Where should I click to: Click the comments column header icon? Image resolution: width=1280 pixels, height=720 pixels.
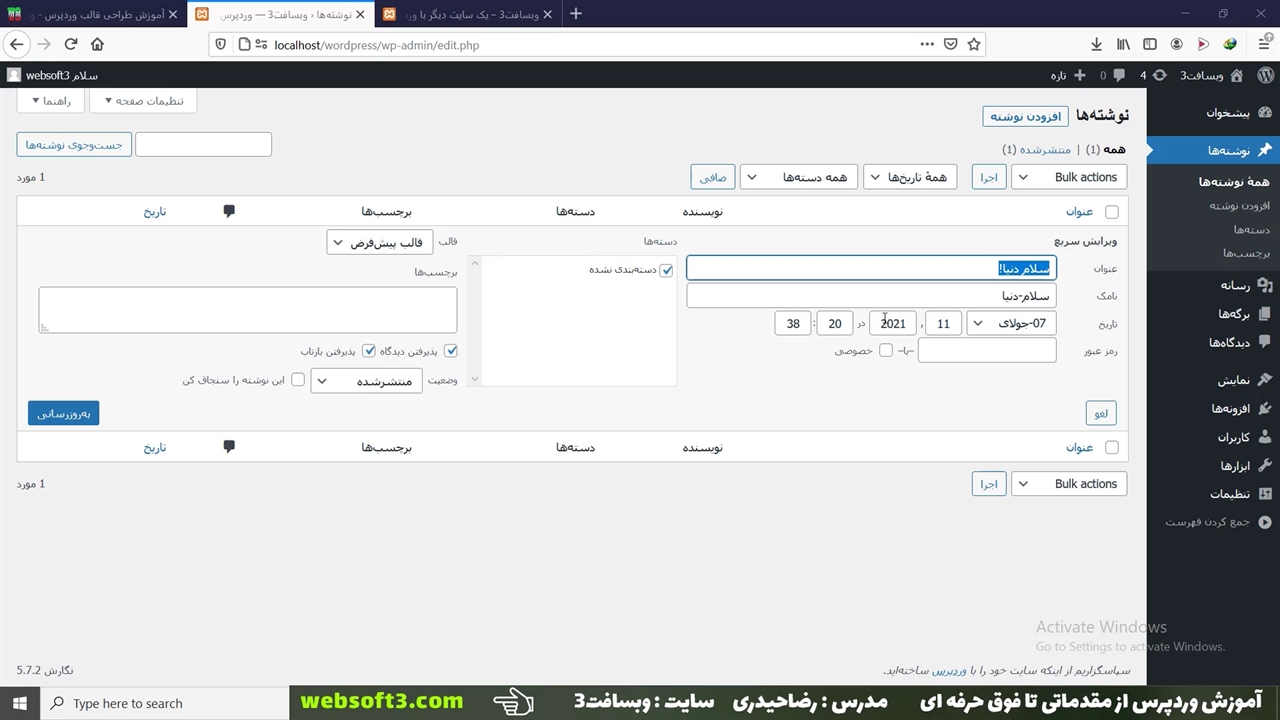pos(229,211)
